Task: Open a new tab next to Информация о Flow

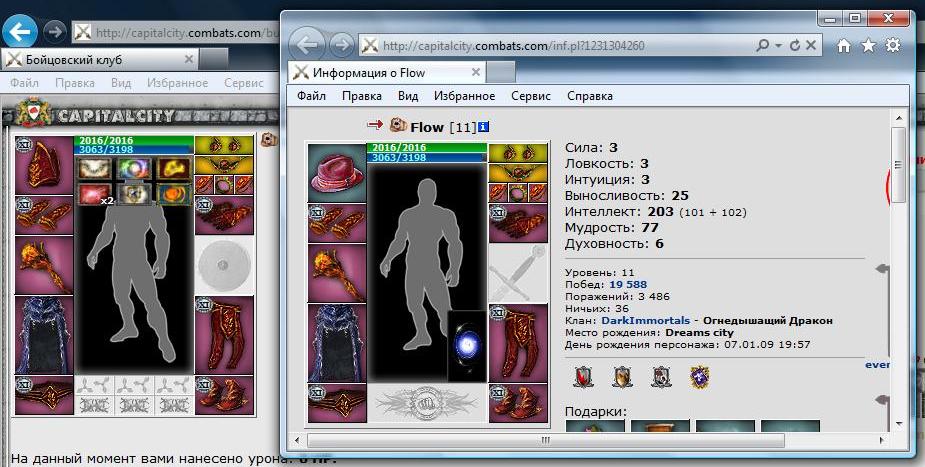Action: pyautogui.click(x=501, y=73)
